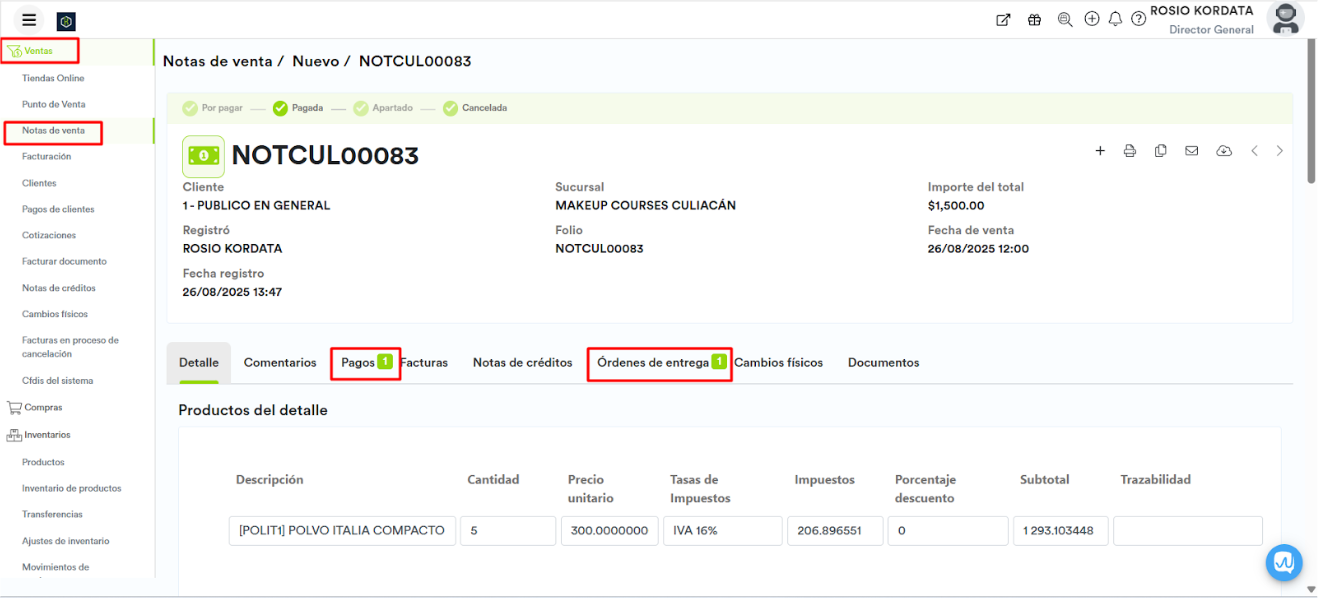Expand the Compras sidebar section
Image resolution: width=1318 pixels, height=598 pixels.
(43, 407)
